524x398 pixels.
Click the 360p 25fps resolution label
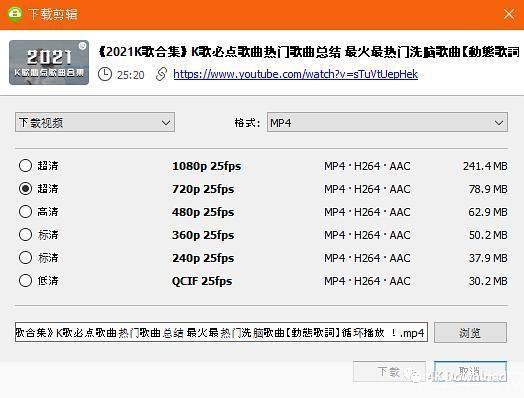[x=203, y=235]
